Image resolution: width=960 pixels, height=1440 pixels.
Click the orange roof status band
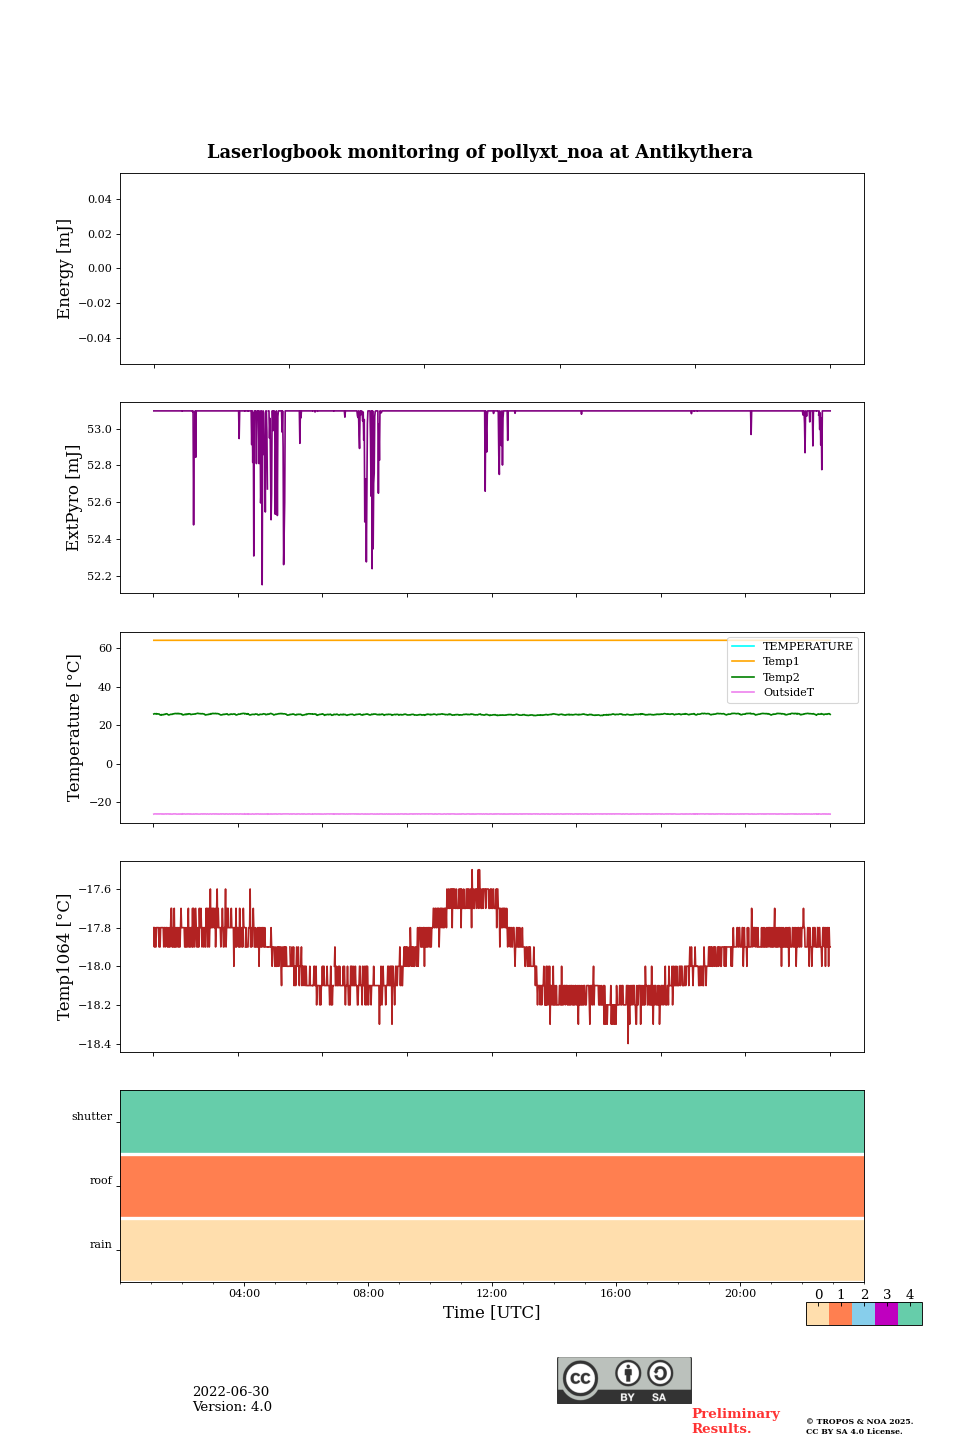coord(492,1186)
